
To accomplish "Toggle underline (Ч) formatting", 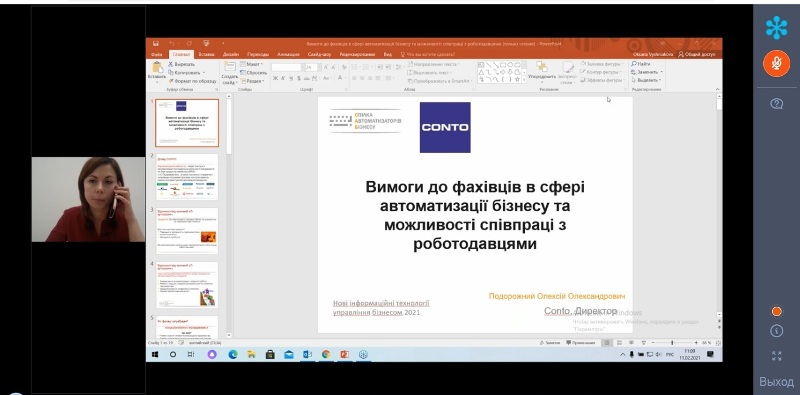I will point(291,78).
